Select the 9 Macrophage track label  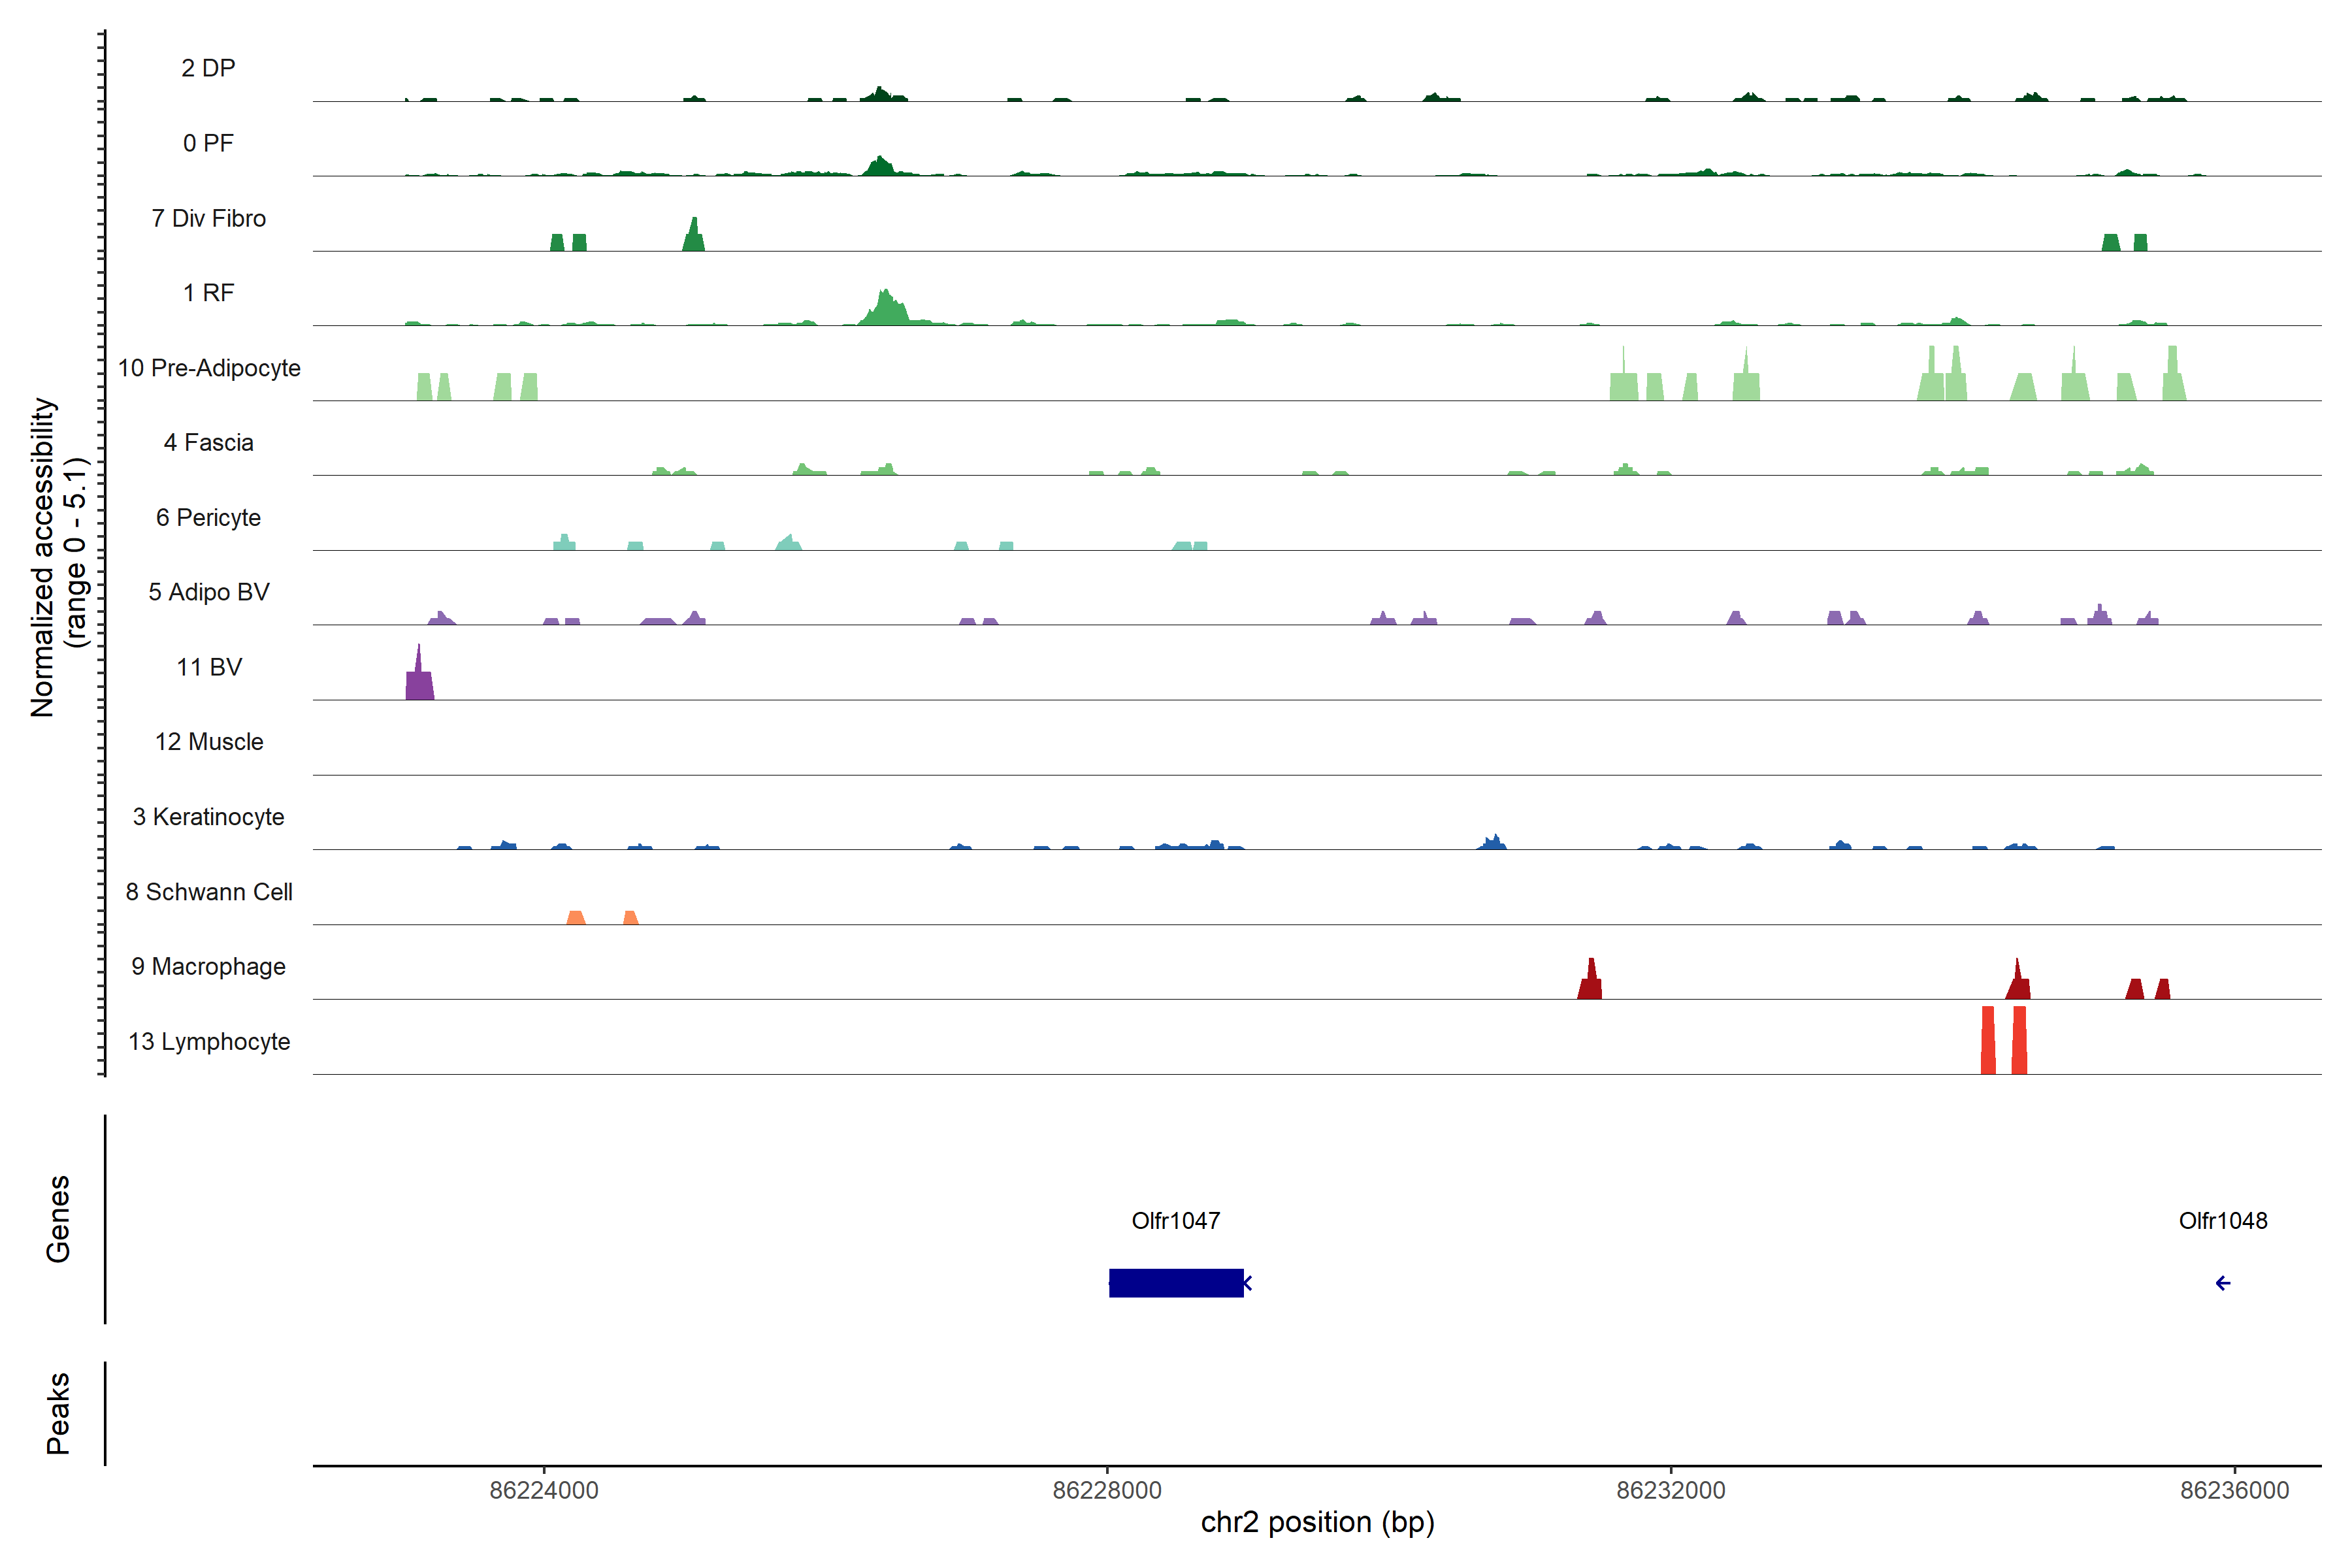208,967
